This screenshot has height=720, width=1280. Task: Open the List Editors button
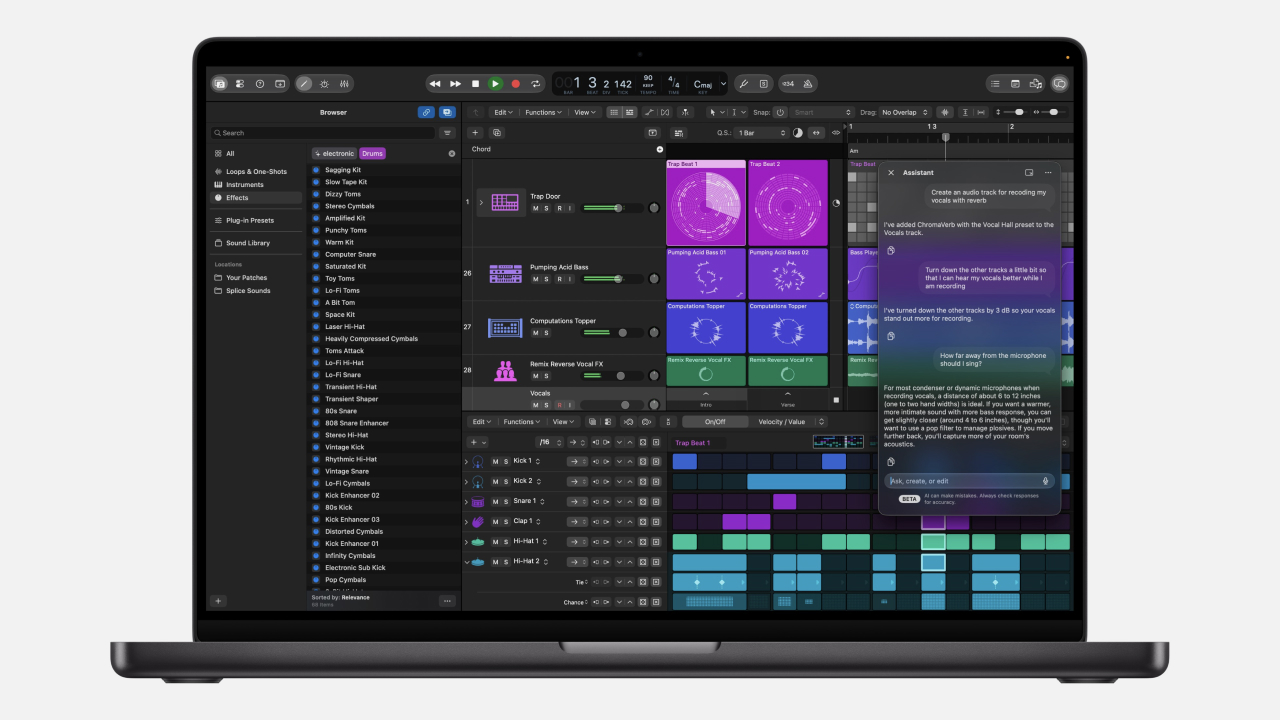tap(995, 84)
